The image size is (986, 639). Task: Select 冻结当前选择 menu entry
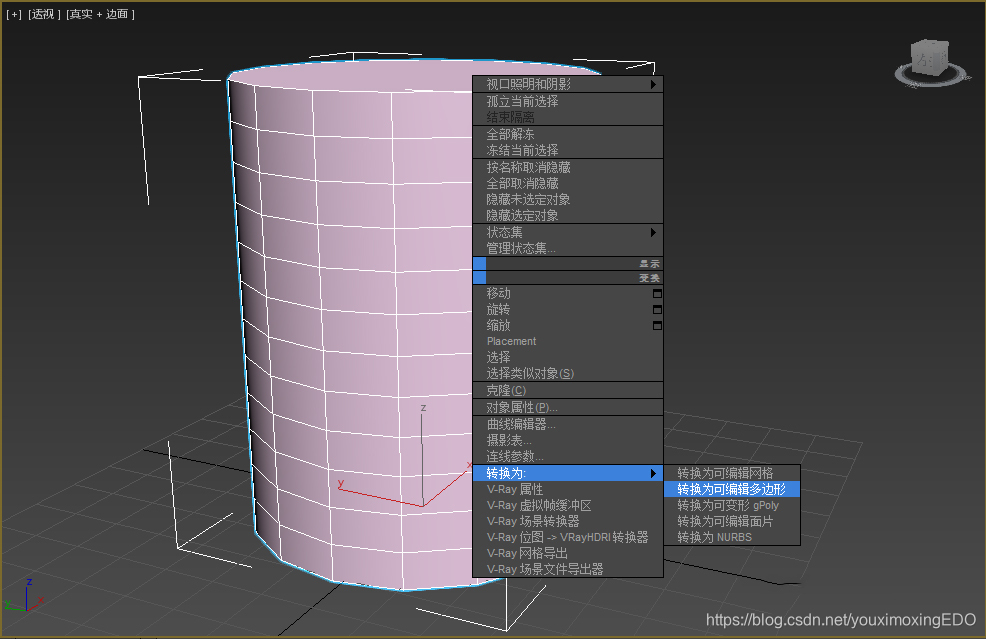pos(568,150)
